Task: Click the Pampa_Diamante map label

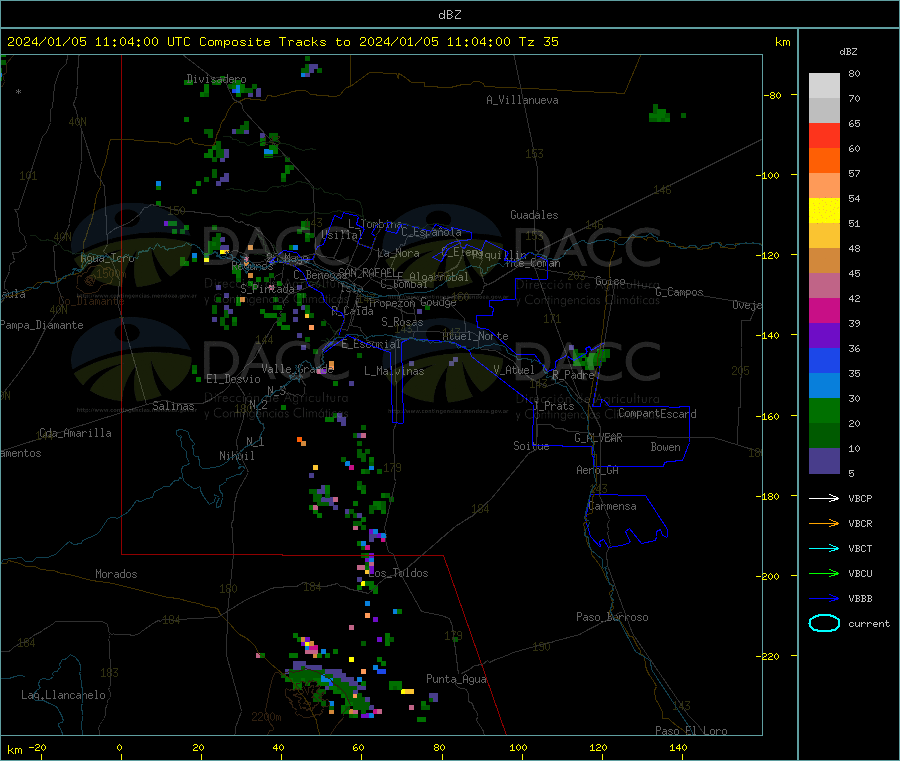Action: point(42,325)
